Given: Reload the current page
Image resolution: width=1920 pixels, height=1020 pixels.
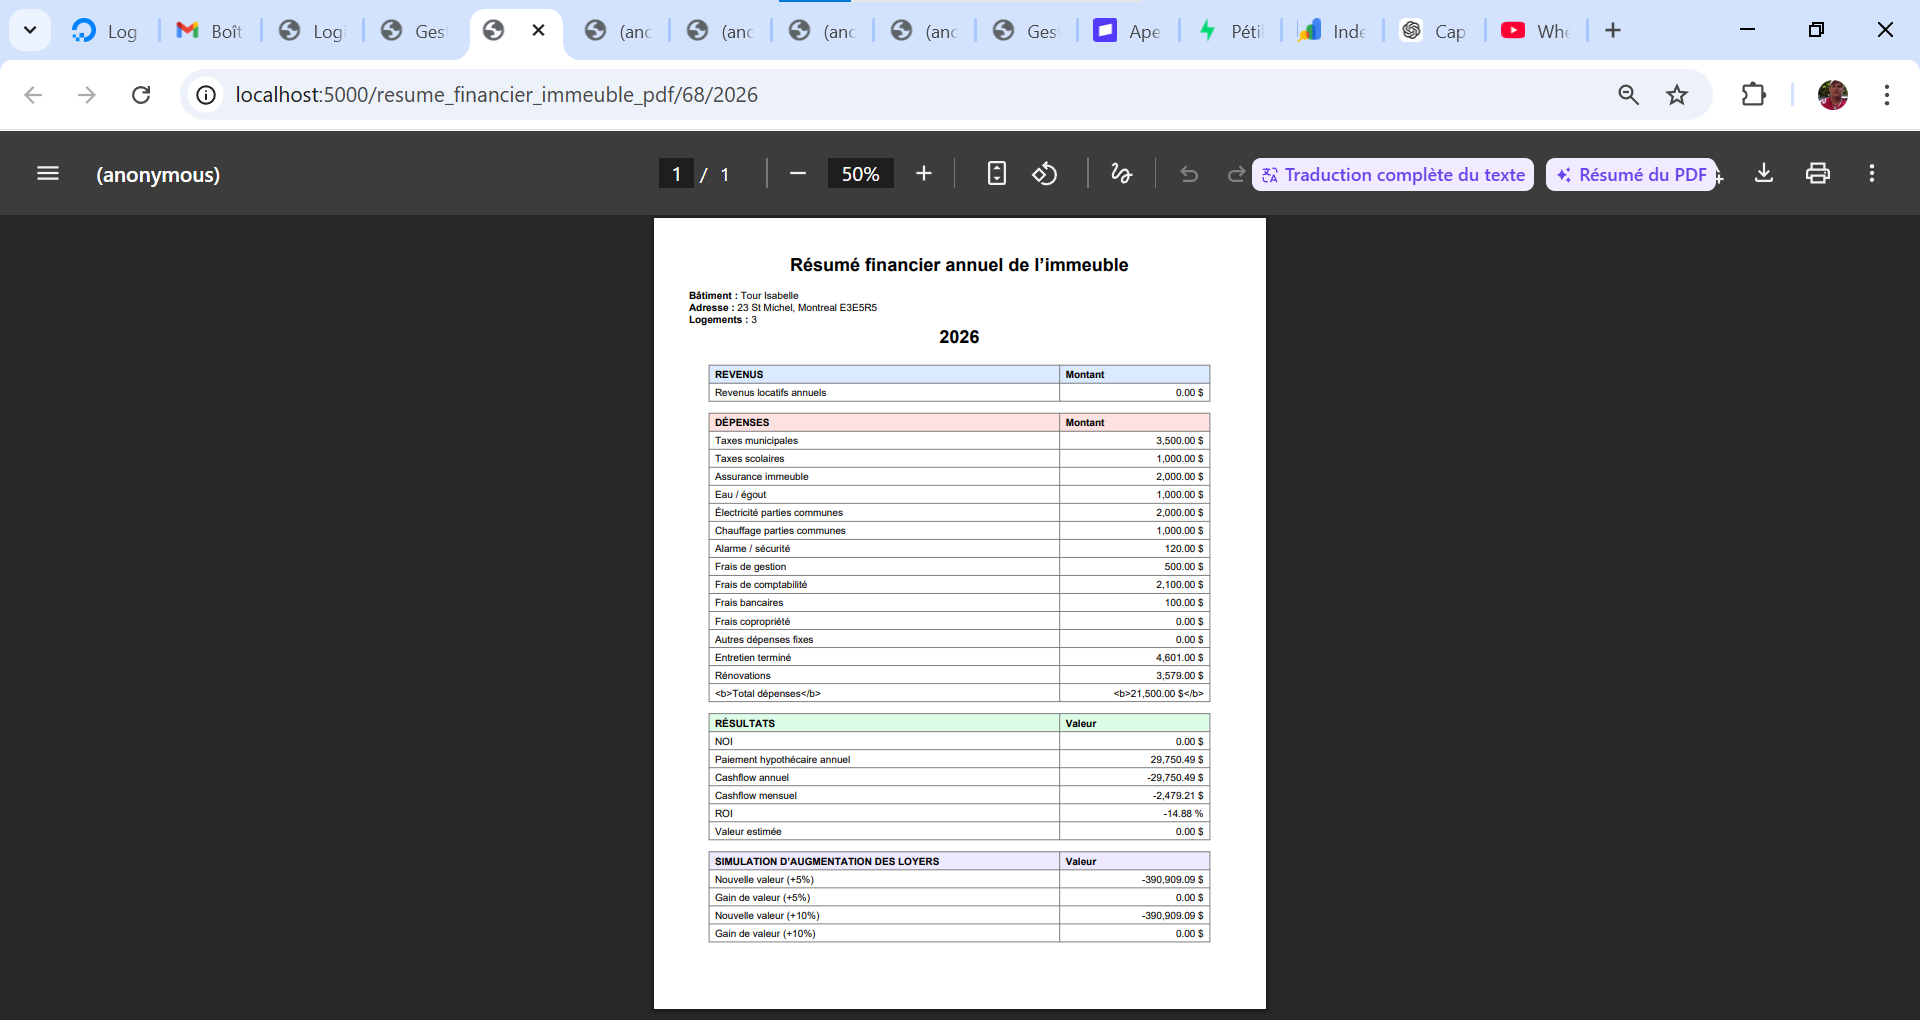Looking at the screenshot, I should coord(141,95).
